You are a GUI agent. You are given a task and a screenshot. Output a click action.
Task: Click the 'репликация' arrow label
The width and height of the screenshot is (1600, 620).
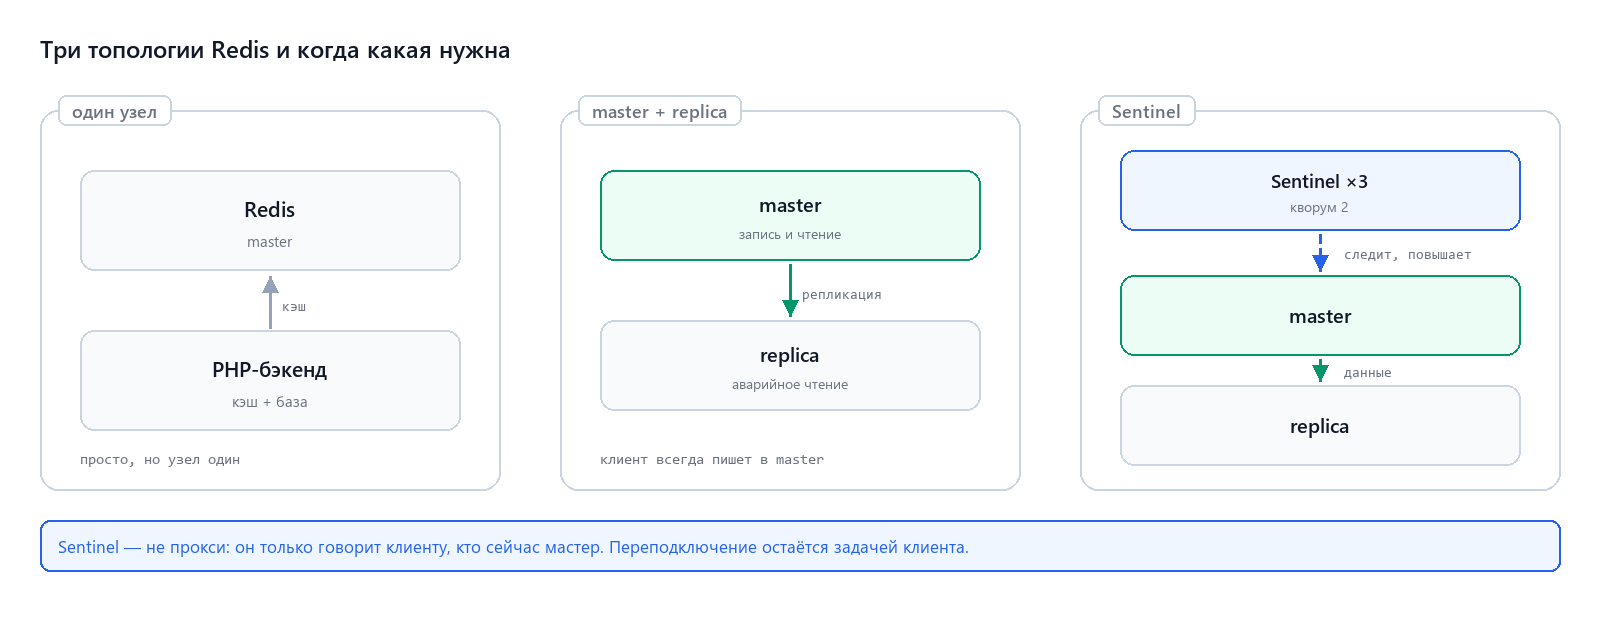(x=842, y=295)
